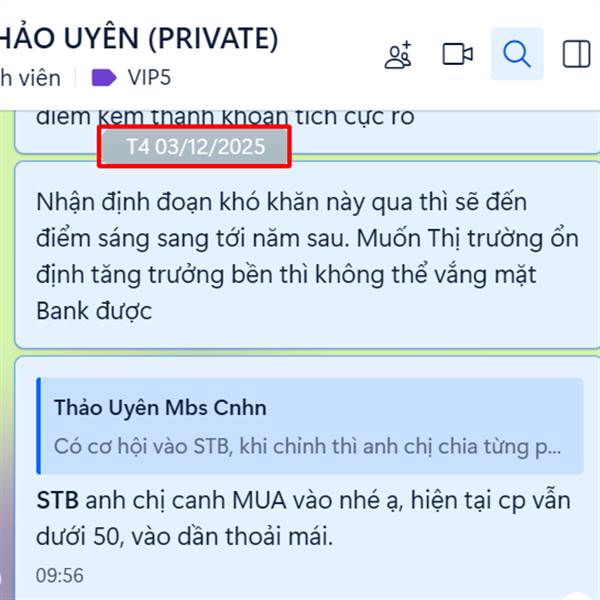
Task: Click the T4 03/12/2025 date marker
Action: point(194,147)
